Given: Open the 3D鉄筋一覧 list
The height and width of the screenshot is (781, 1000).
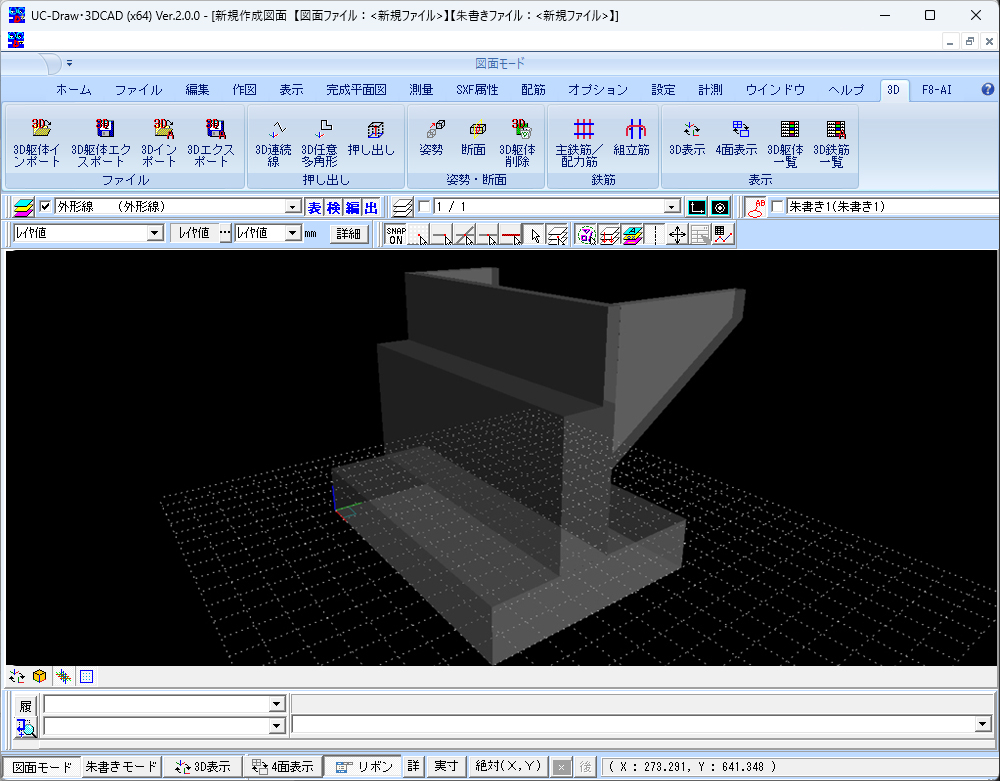Looking at the screenshot, I should [832, 143].
